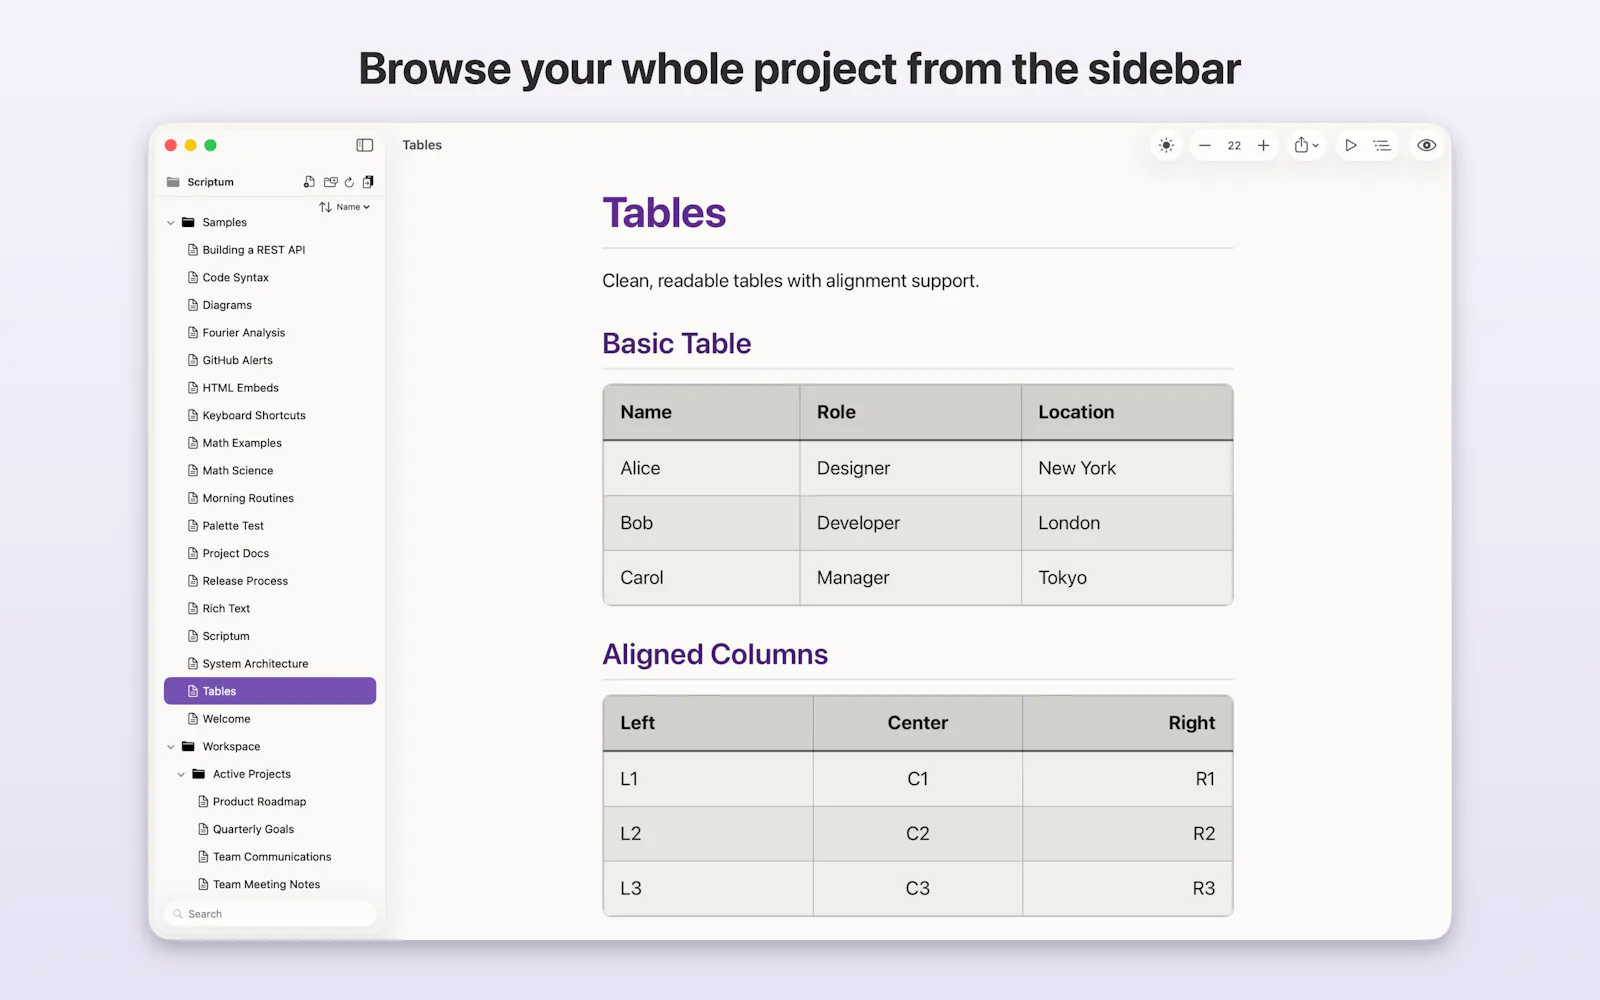
Task: Open the share export menu
Action: point(1306,145)
